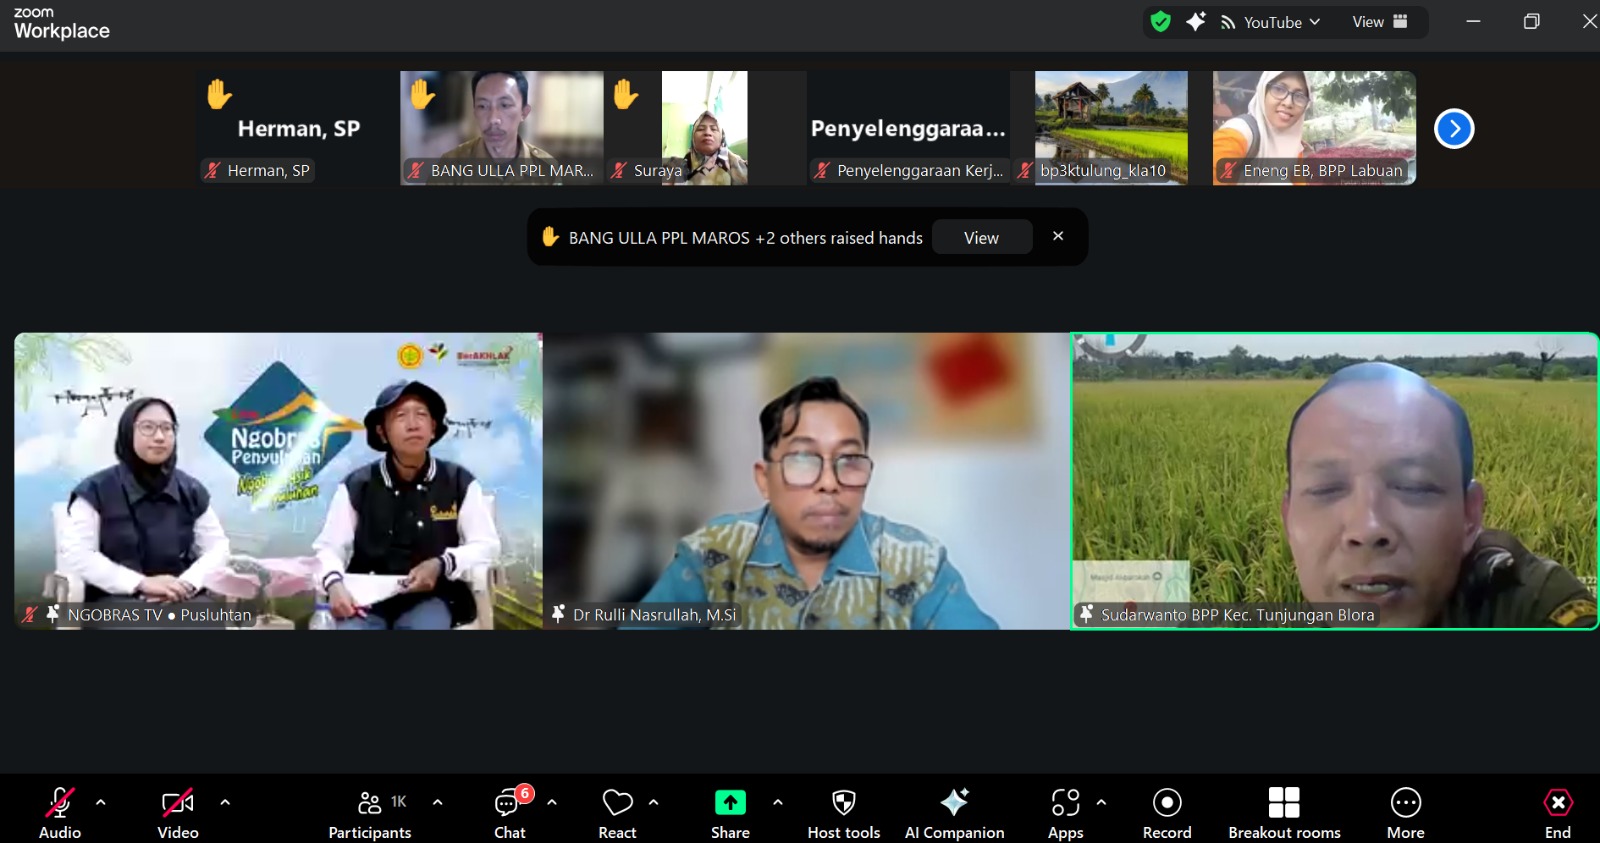
Task: Expand caret next to Apps
Action: [x=1101, y=802]
